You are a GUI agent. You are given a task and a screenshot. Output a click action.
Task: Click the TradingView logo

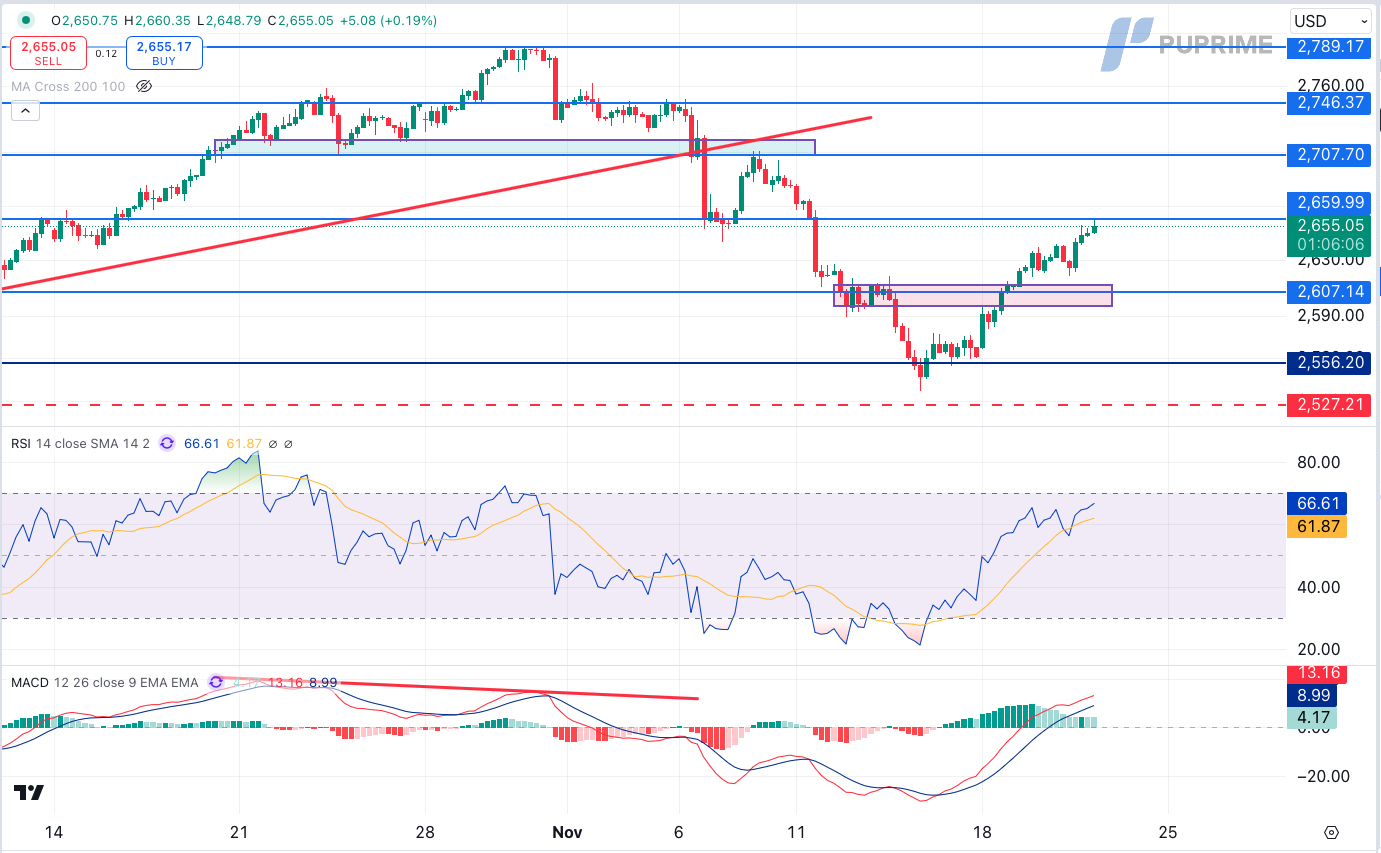(29, 792)
